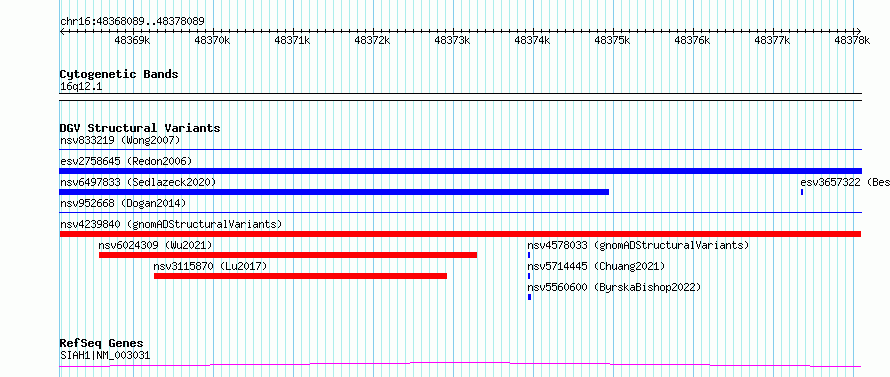
Task: Open the nsv6497833 (Sedlazeck2020) label
Action: tap(138, 182)
